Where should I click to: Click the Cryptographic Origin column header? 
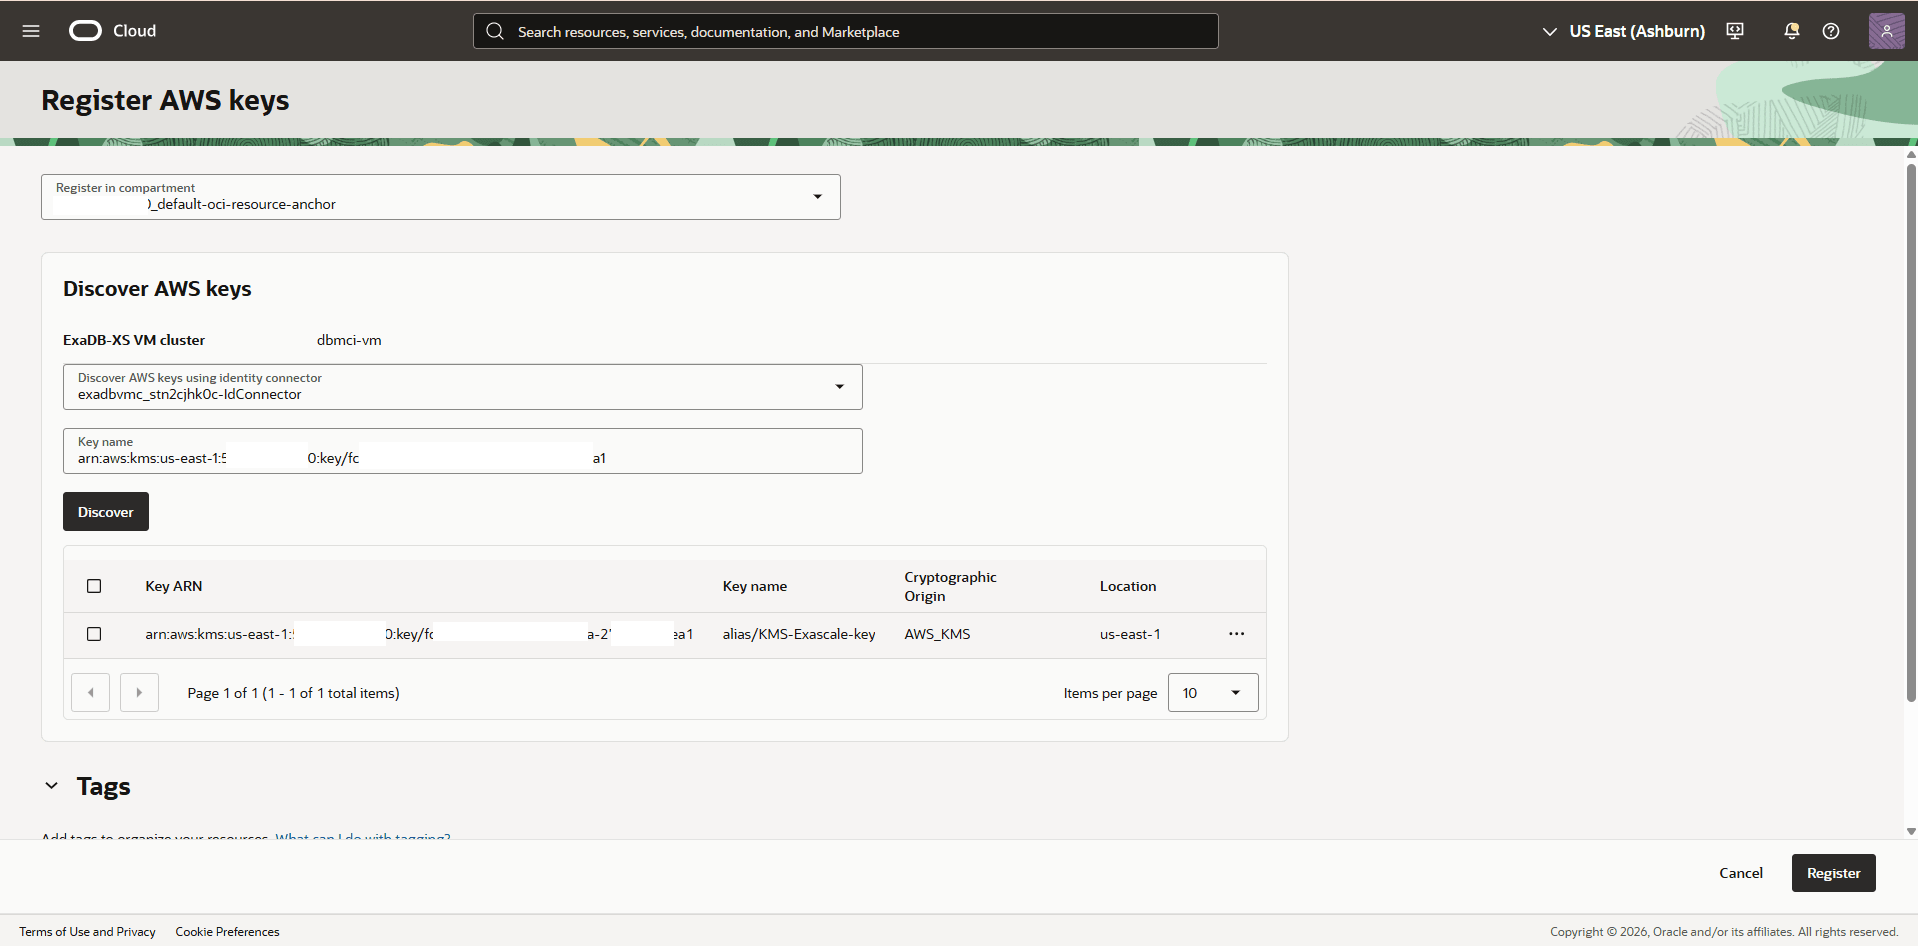(950, 586)
